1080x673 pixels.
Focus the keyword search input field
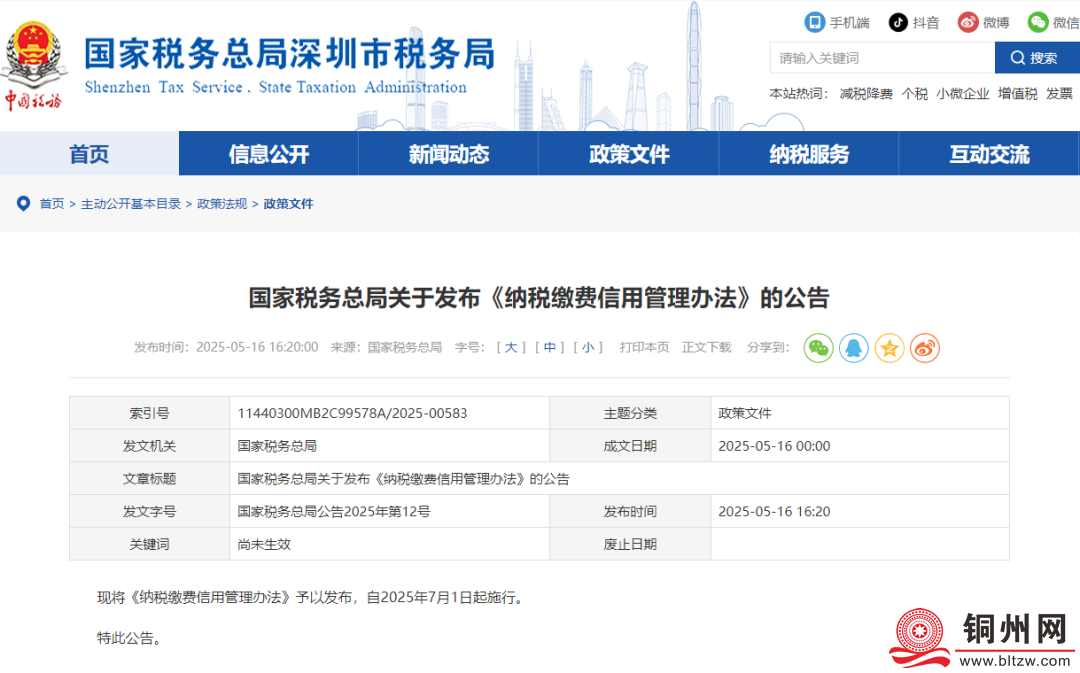[x=881, y=58]
